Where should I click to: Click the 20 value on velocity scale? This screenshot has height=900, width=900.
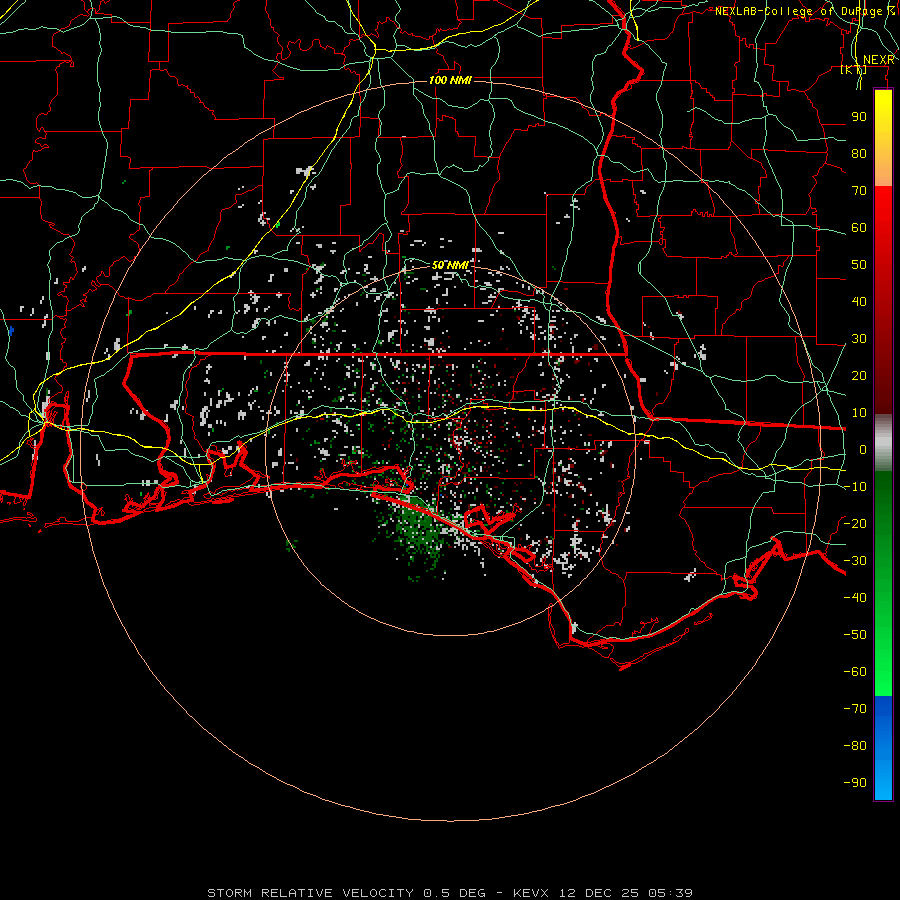pyautogui.click(x=859, y=376)
